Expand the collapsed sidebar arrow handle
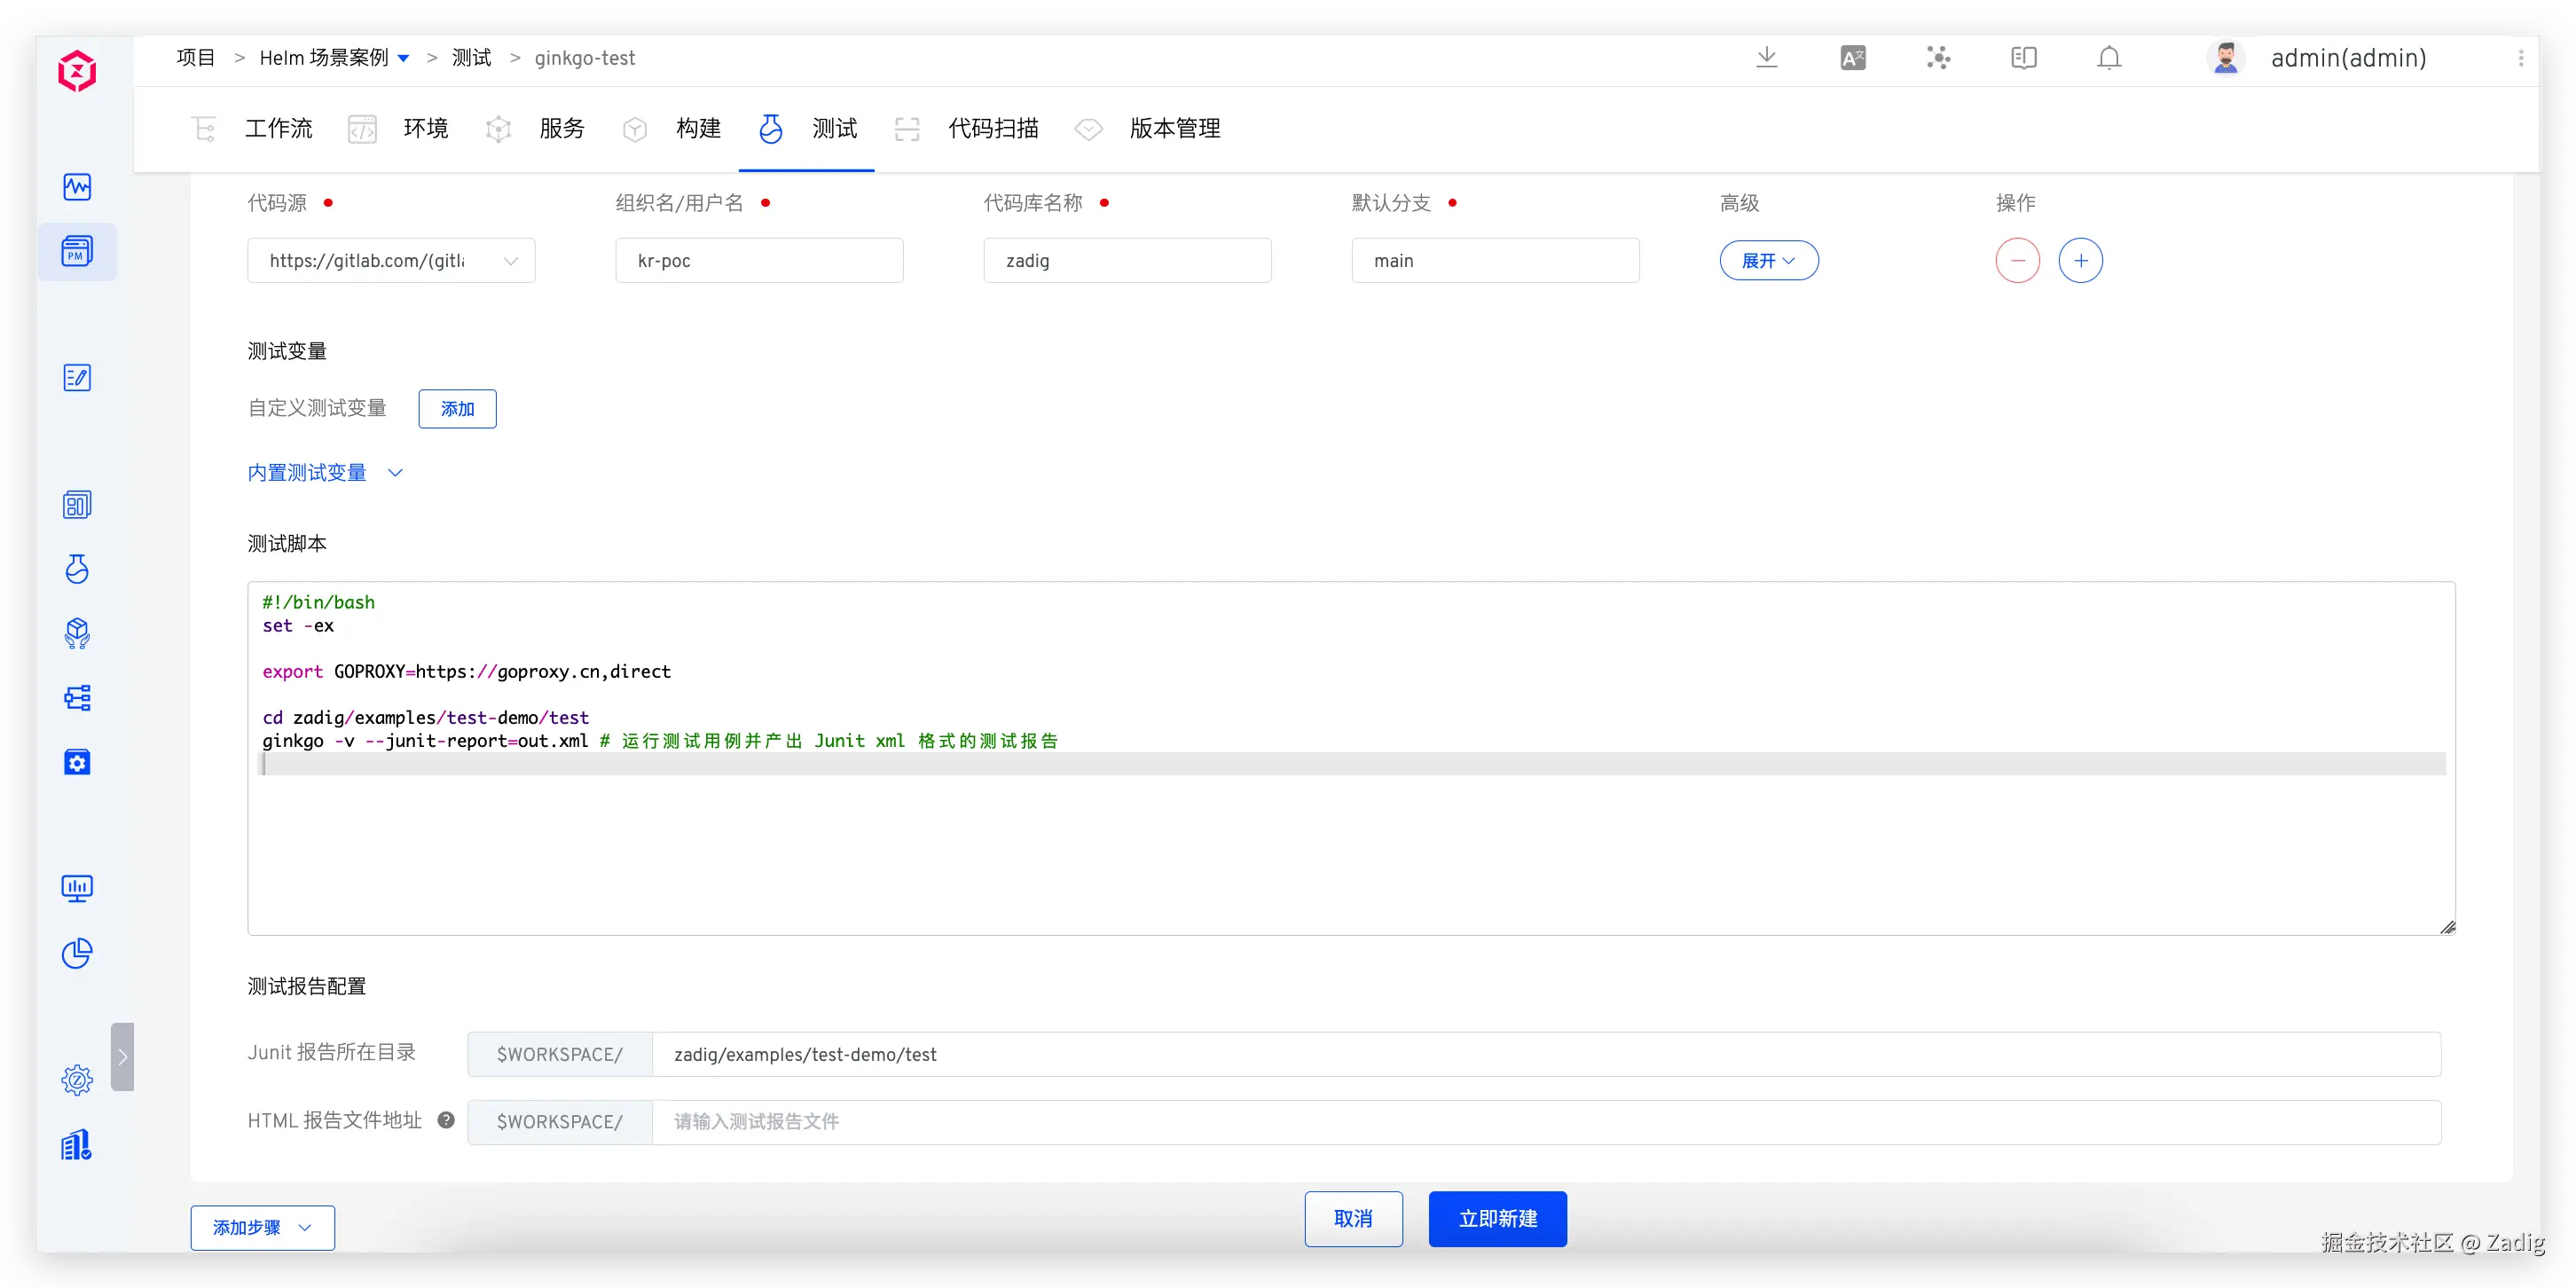The width and height of the screenshot is (2576, 1288). coord(122,1057)
